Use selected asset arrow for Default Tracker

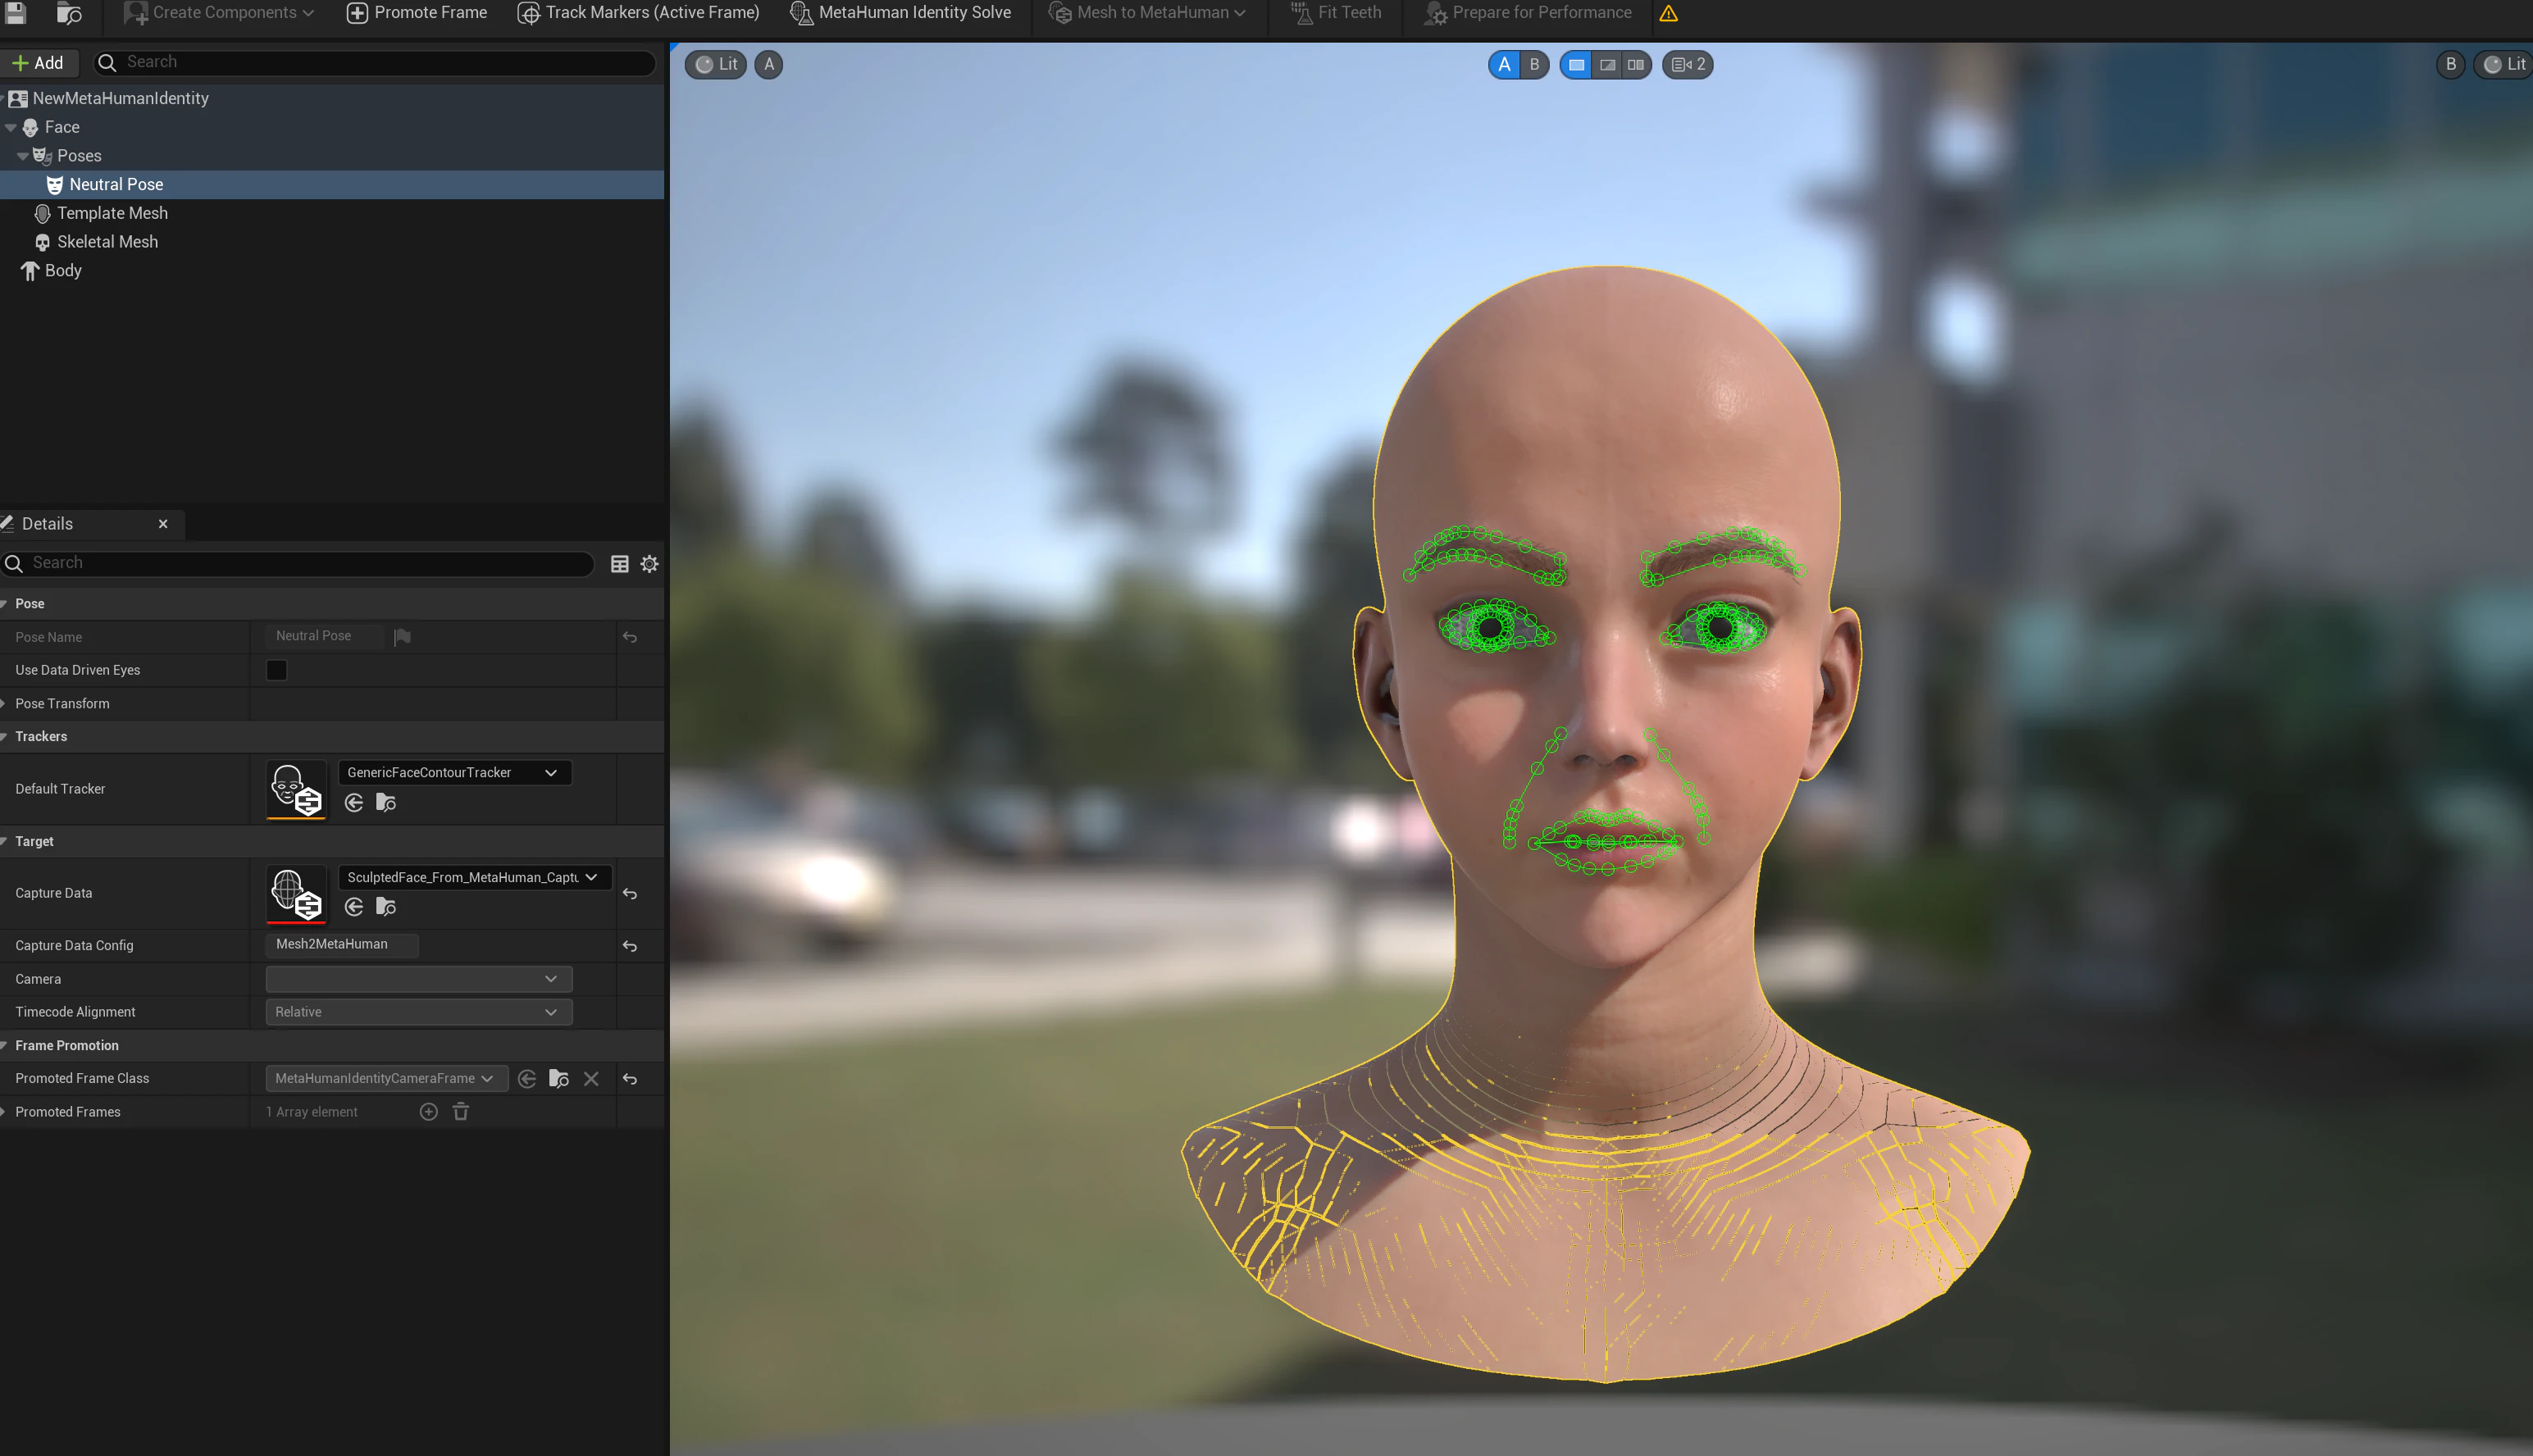[354, 803]
